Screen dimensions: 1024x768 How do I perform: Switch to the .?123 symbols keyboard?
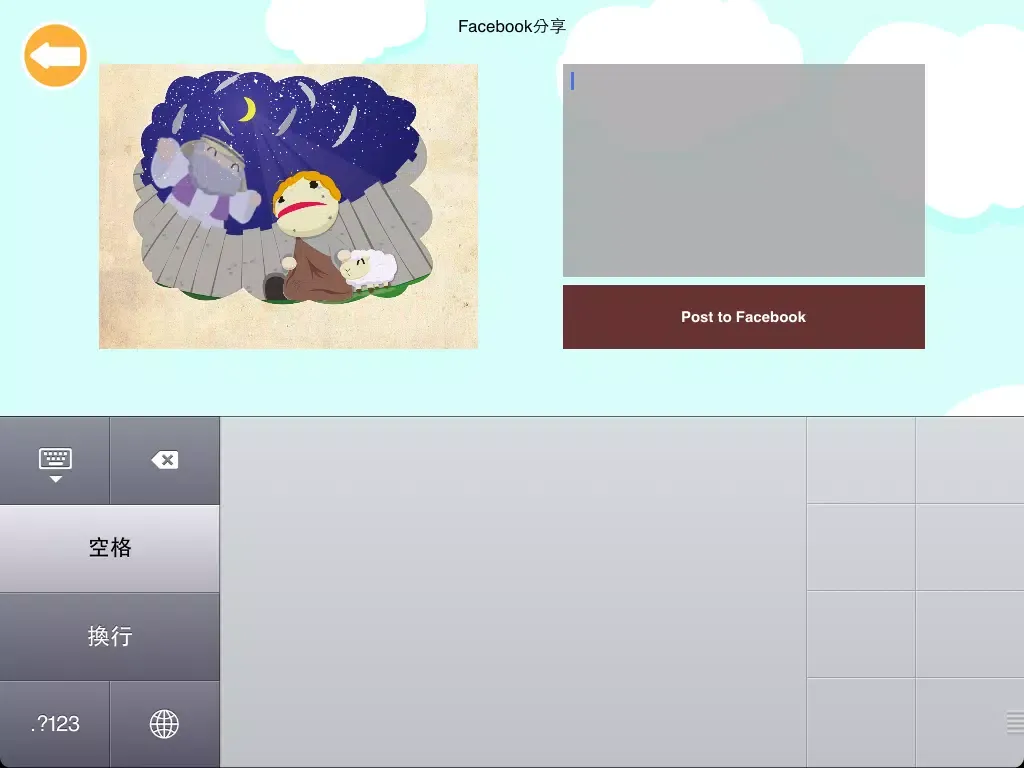pyautogui.click(x=55, y=724)
